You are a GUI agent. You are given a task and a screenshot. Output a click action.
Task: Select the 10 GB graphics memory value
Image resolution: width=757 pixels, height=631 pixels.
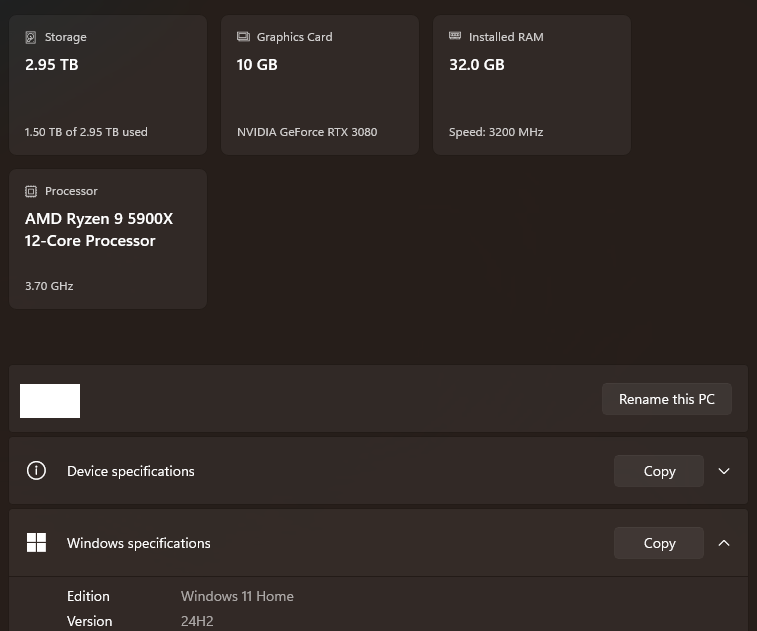257,65
